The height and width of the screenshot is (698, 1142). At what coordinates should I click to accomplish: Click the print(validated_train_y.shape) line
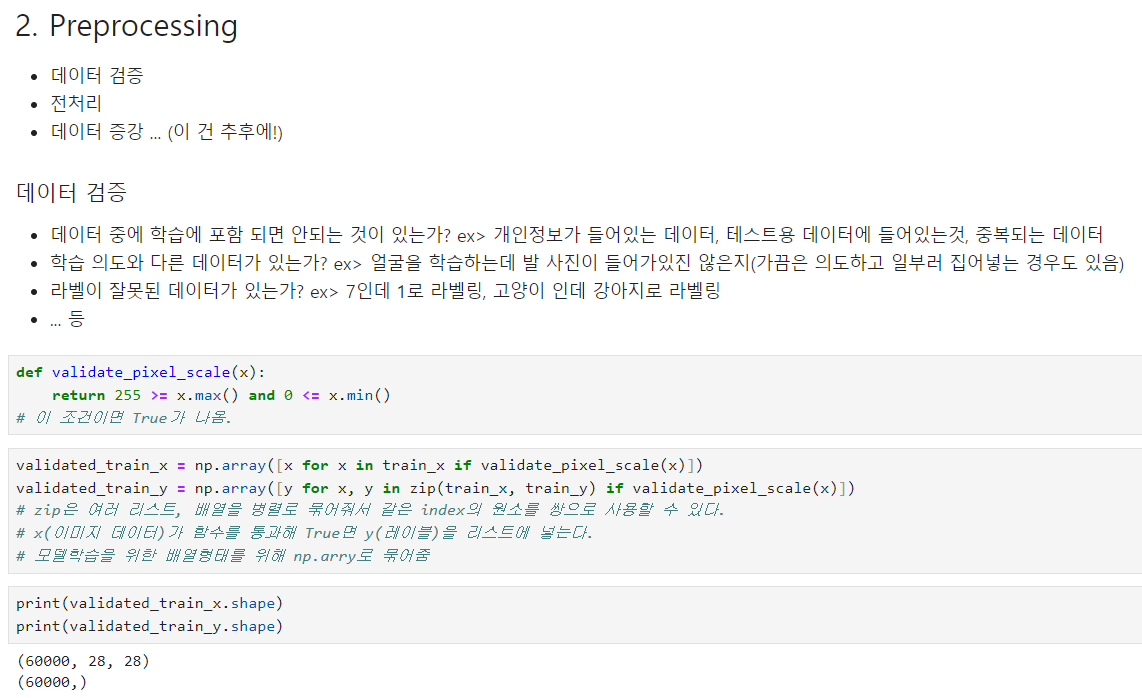149,626
